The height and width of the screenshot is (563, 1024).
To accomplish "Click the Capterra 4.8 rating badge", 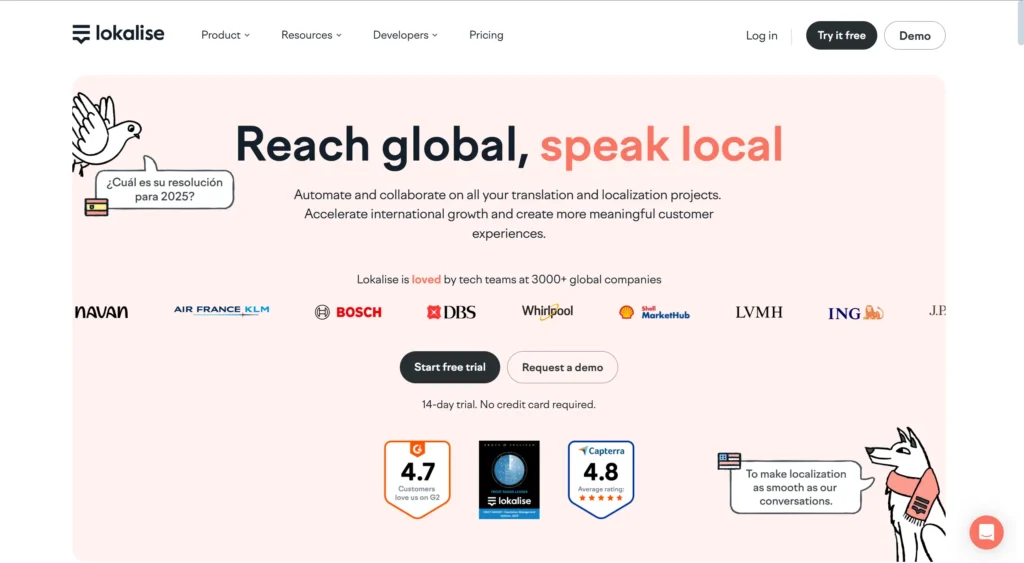I will (601, 479).
